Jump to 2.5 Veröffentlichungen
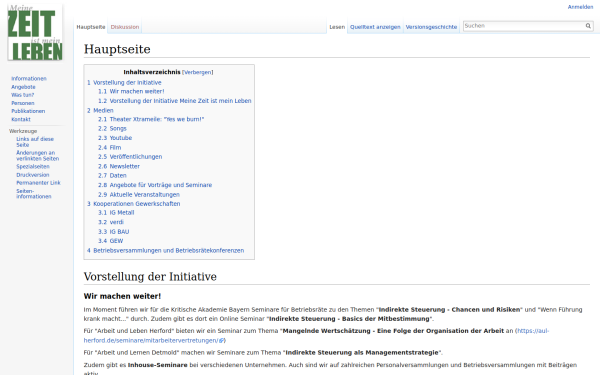This screenshot has width=600, height=375. click(x=130, y=157)
